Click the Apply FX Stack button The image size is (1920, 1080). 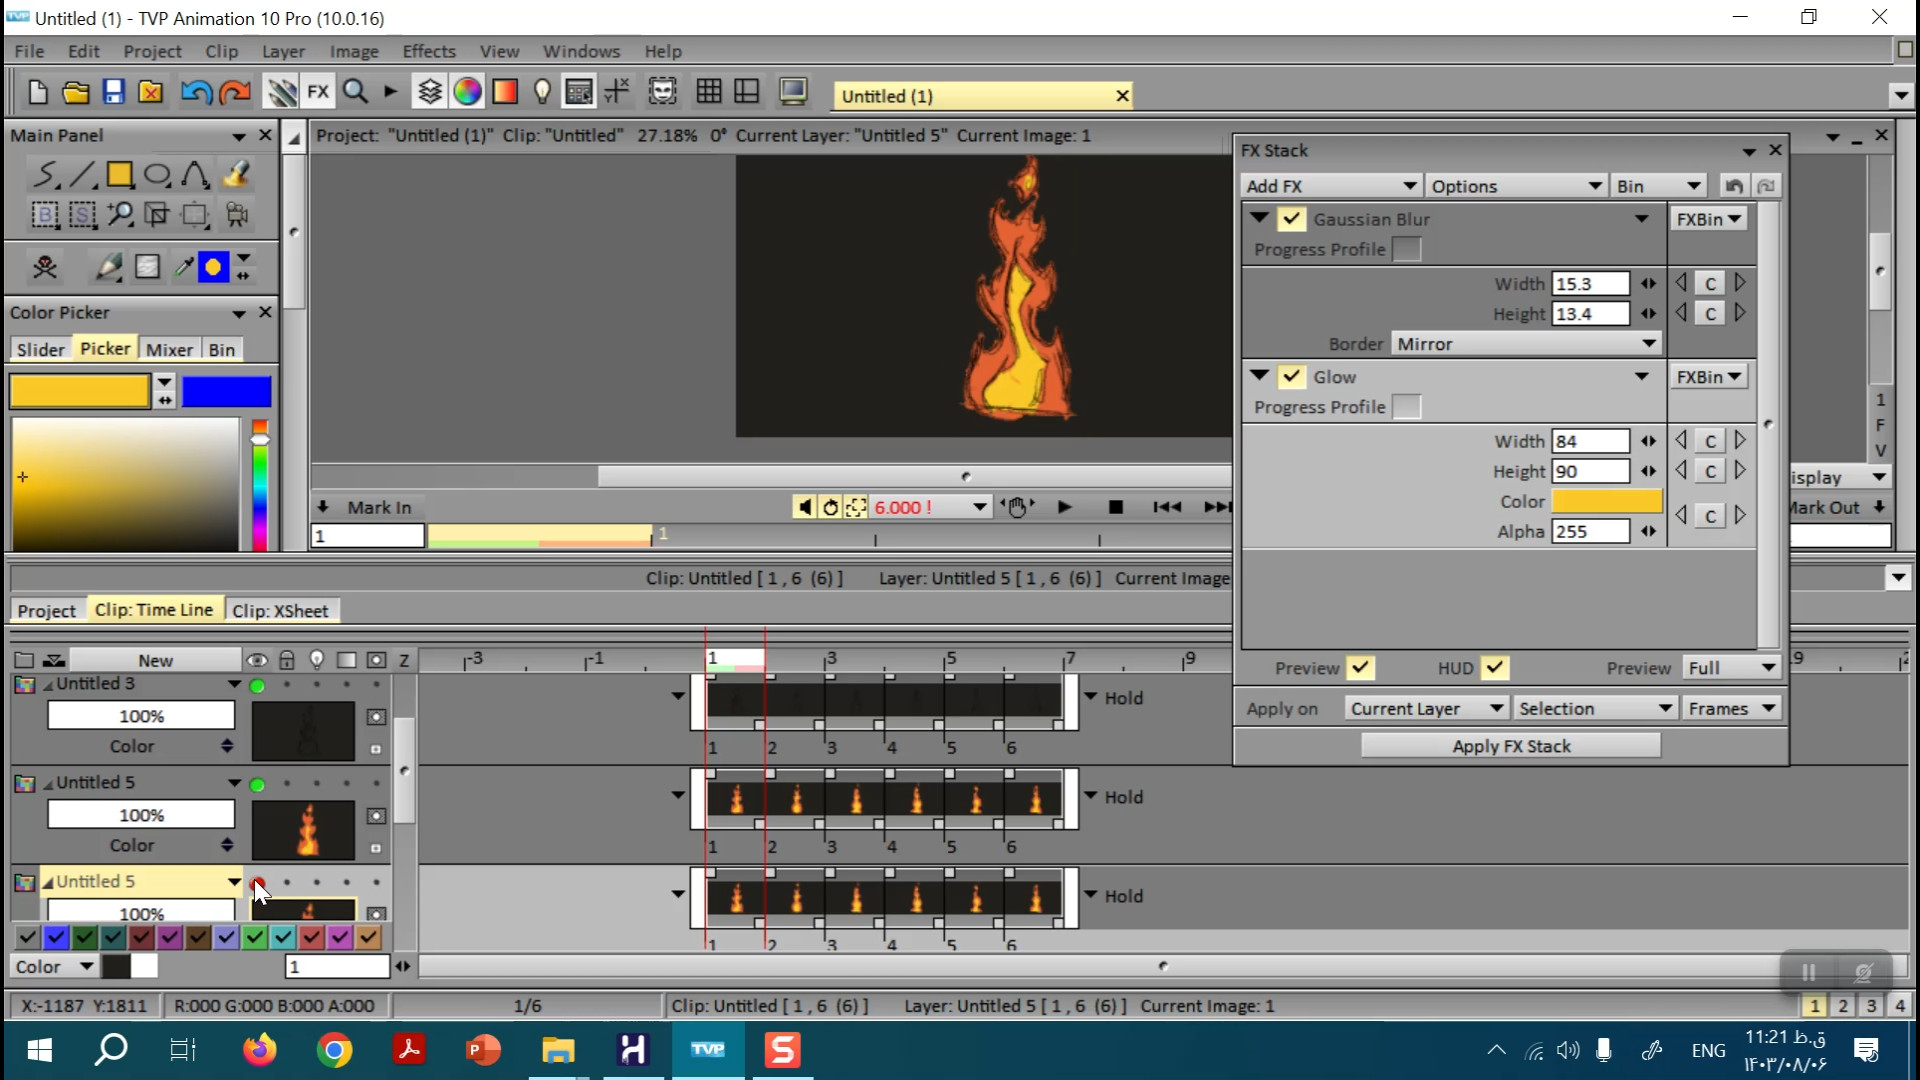point(1510,746)
